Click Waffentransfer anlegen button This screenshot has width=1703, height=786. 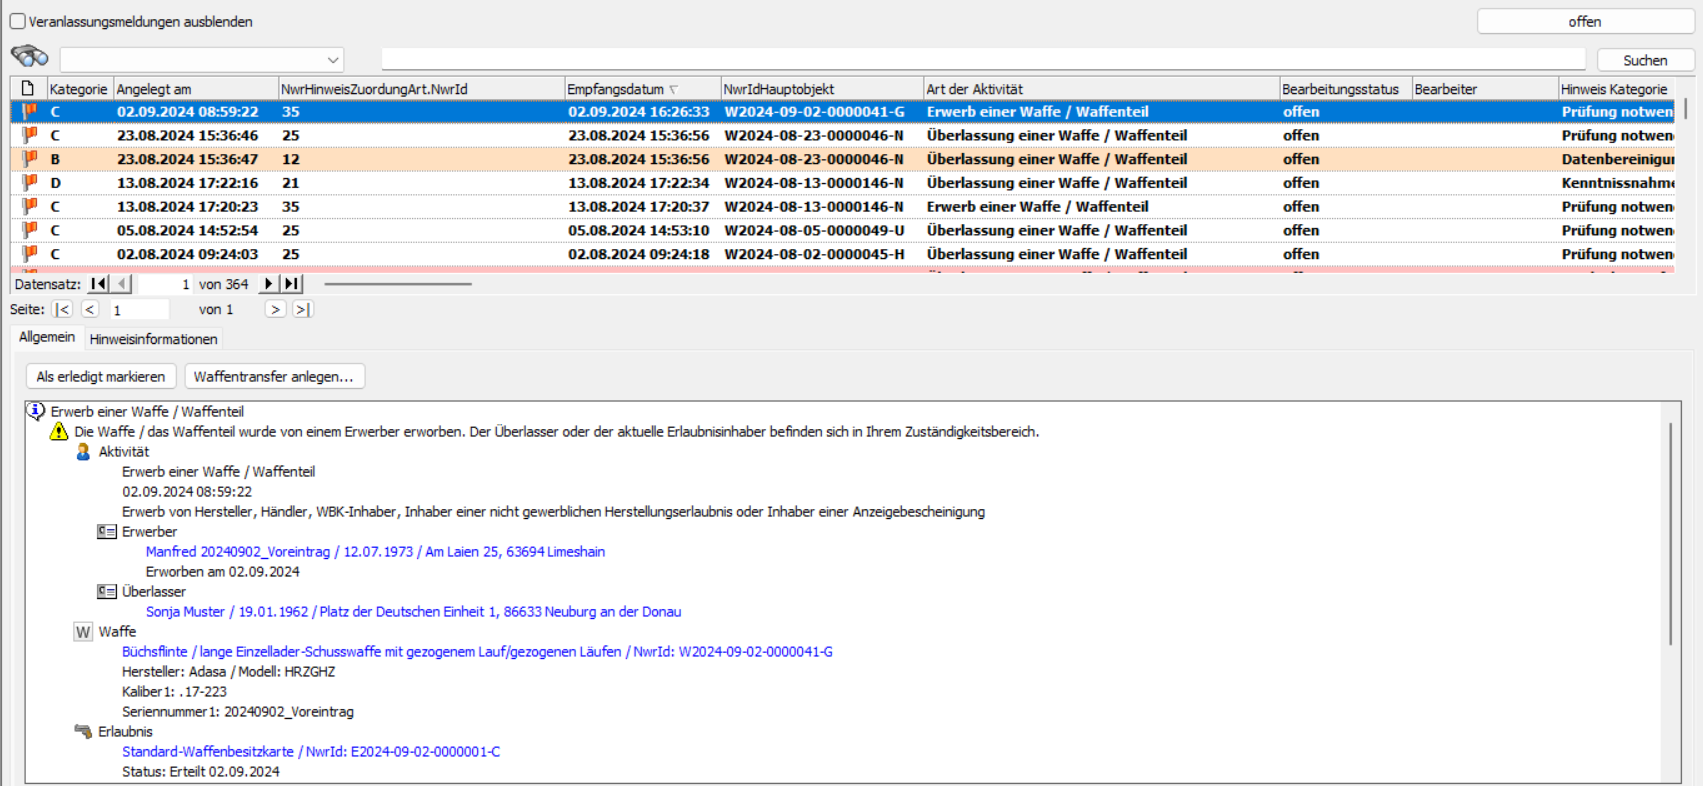(274, 377)
